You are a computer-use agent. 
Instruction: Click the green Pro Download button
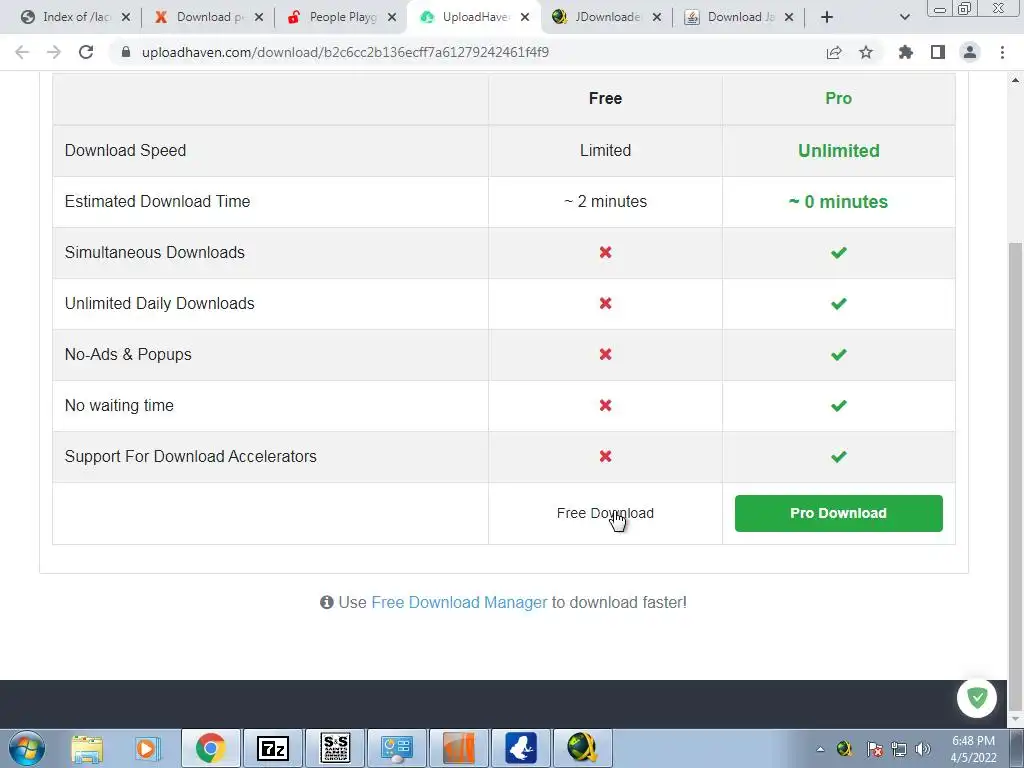point(839,513)
